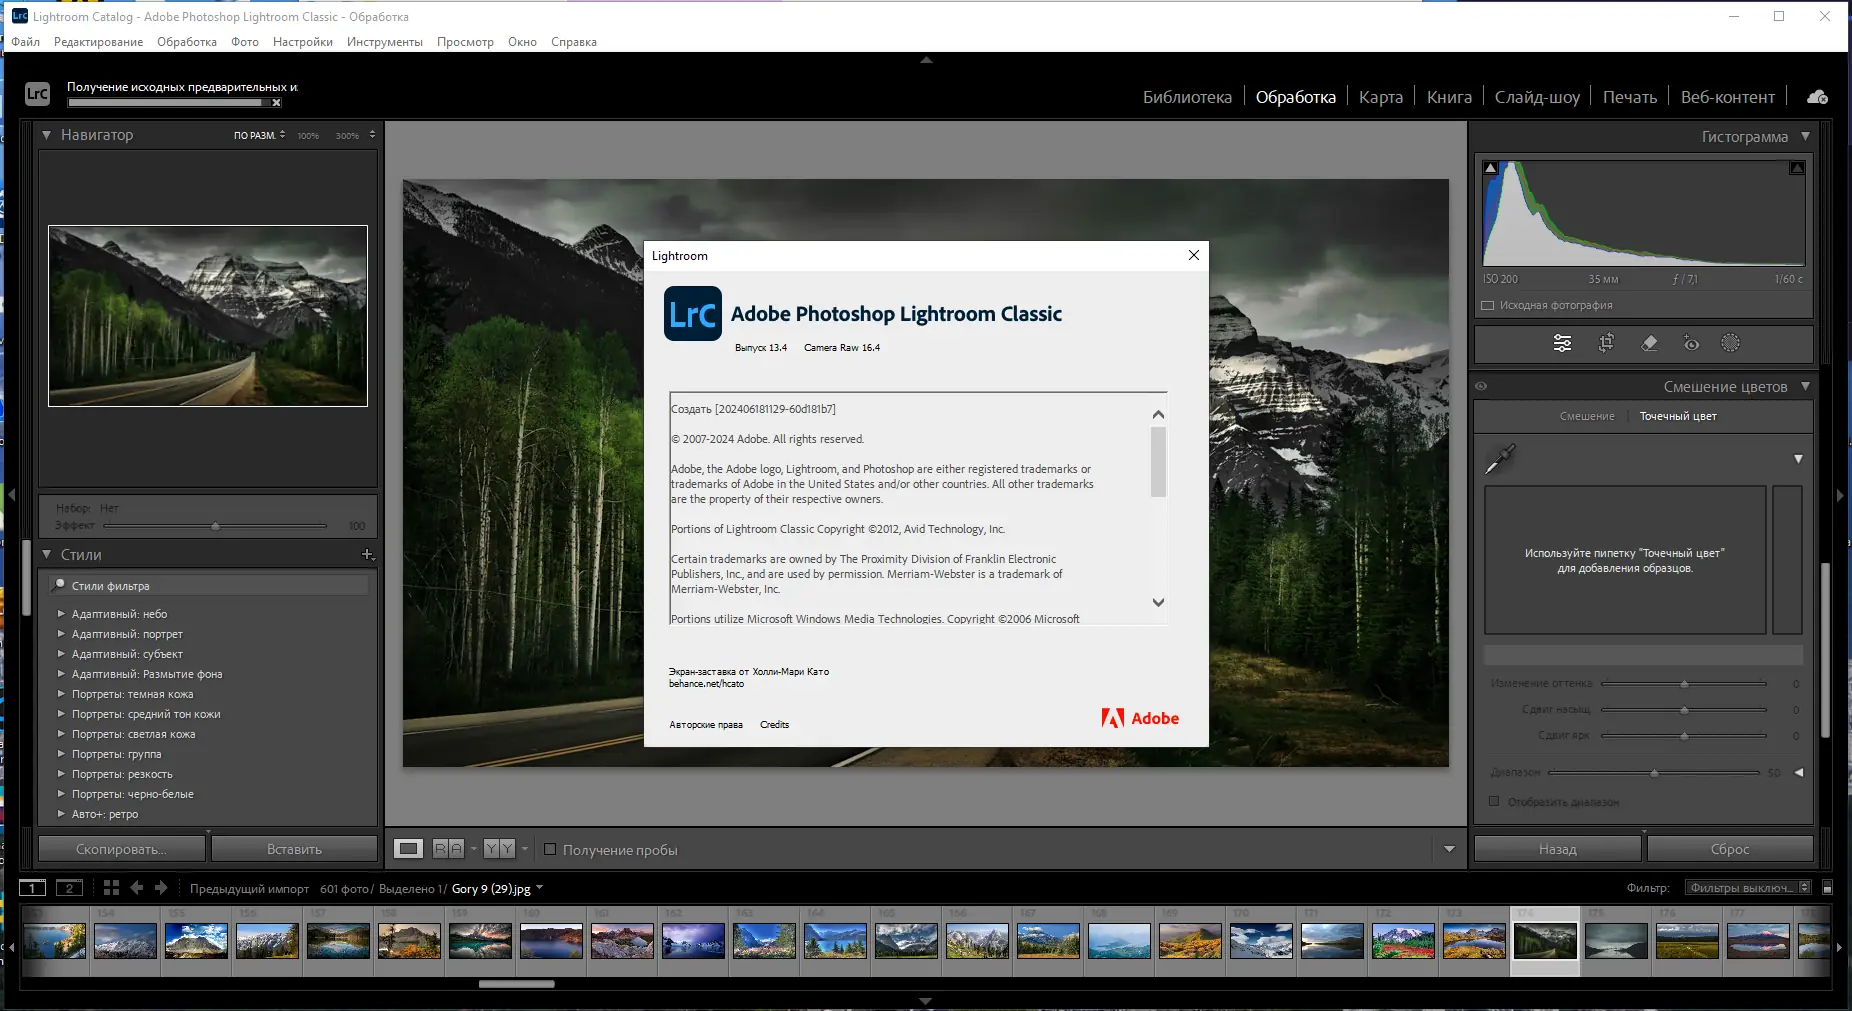Toggle 'Смешение цветов' panel visibility eye

pos(1481,386)
